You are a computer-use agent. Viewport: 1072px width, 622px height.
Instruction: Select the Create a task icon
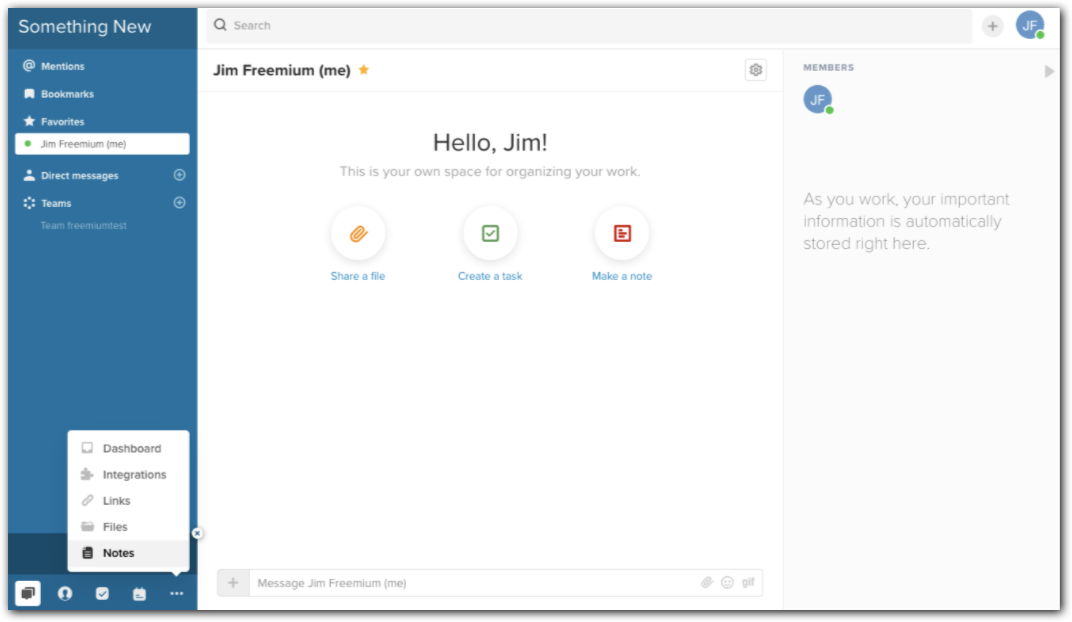pos(490,234)
